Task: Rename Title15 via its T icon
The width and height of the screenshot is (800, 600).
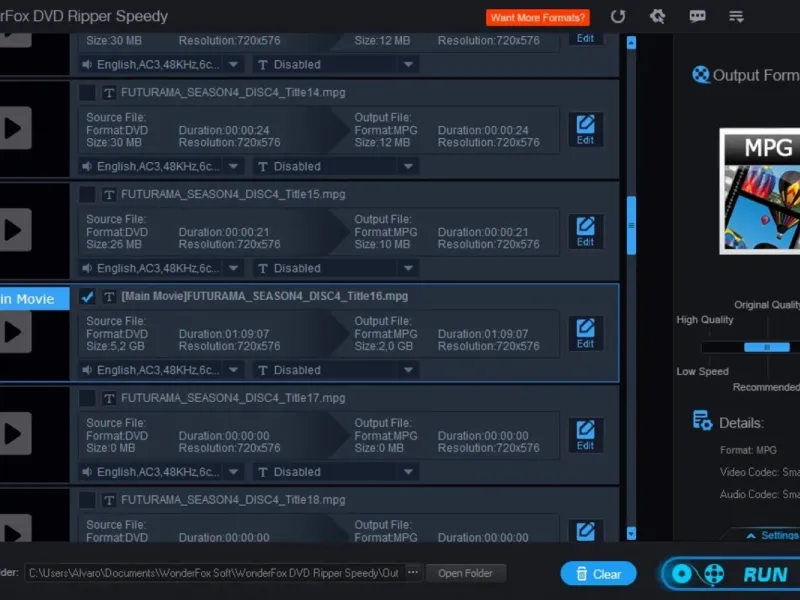Action: coord(109,195)
